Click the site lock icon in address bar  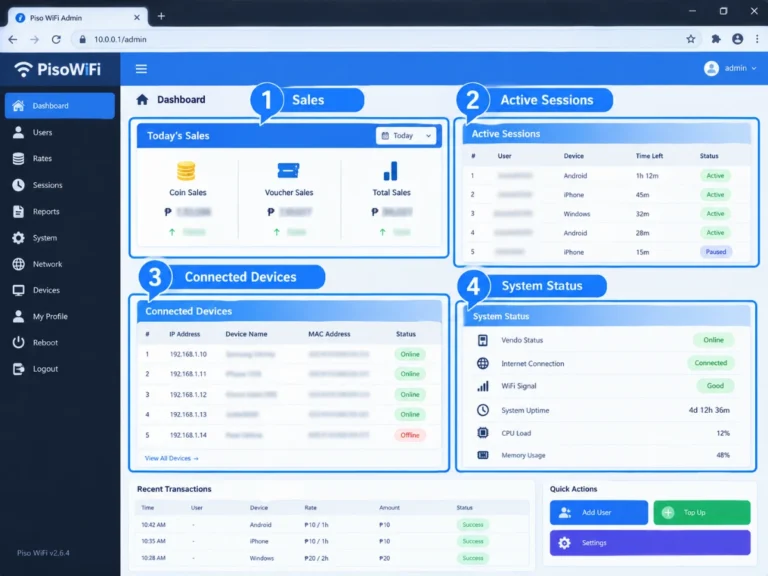coord(82,39)
